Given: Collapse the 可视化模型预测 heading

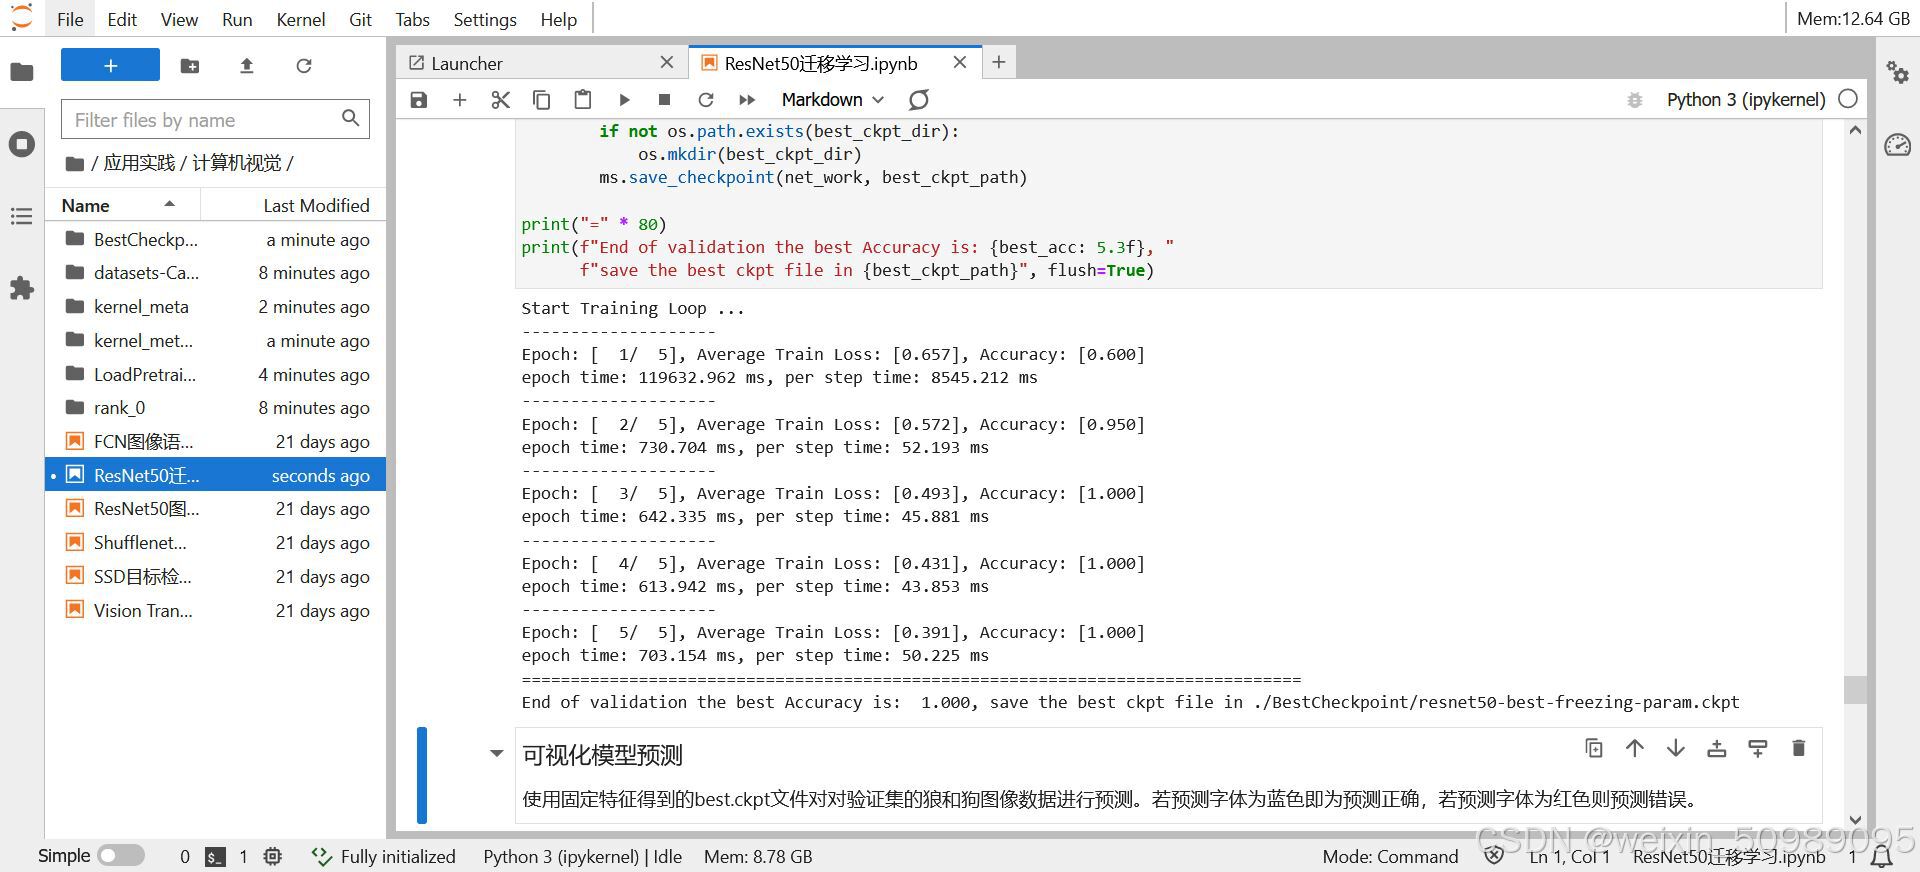Looking at the screenshot, I should point(496,754).
